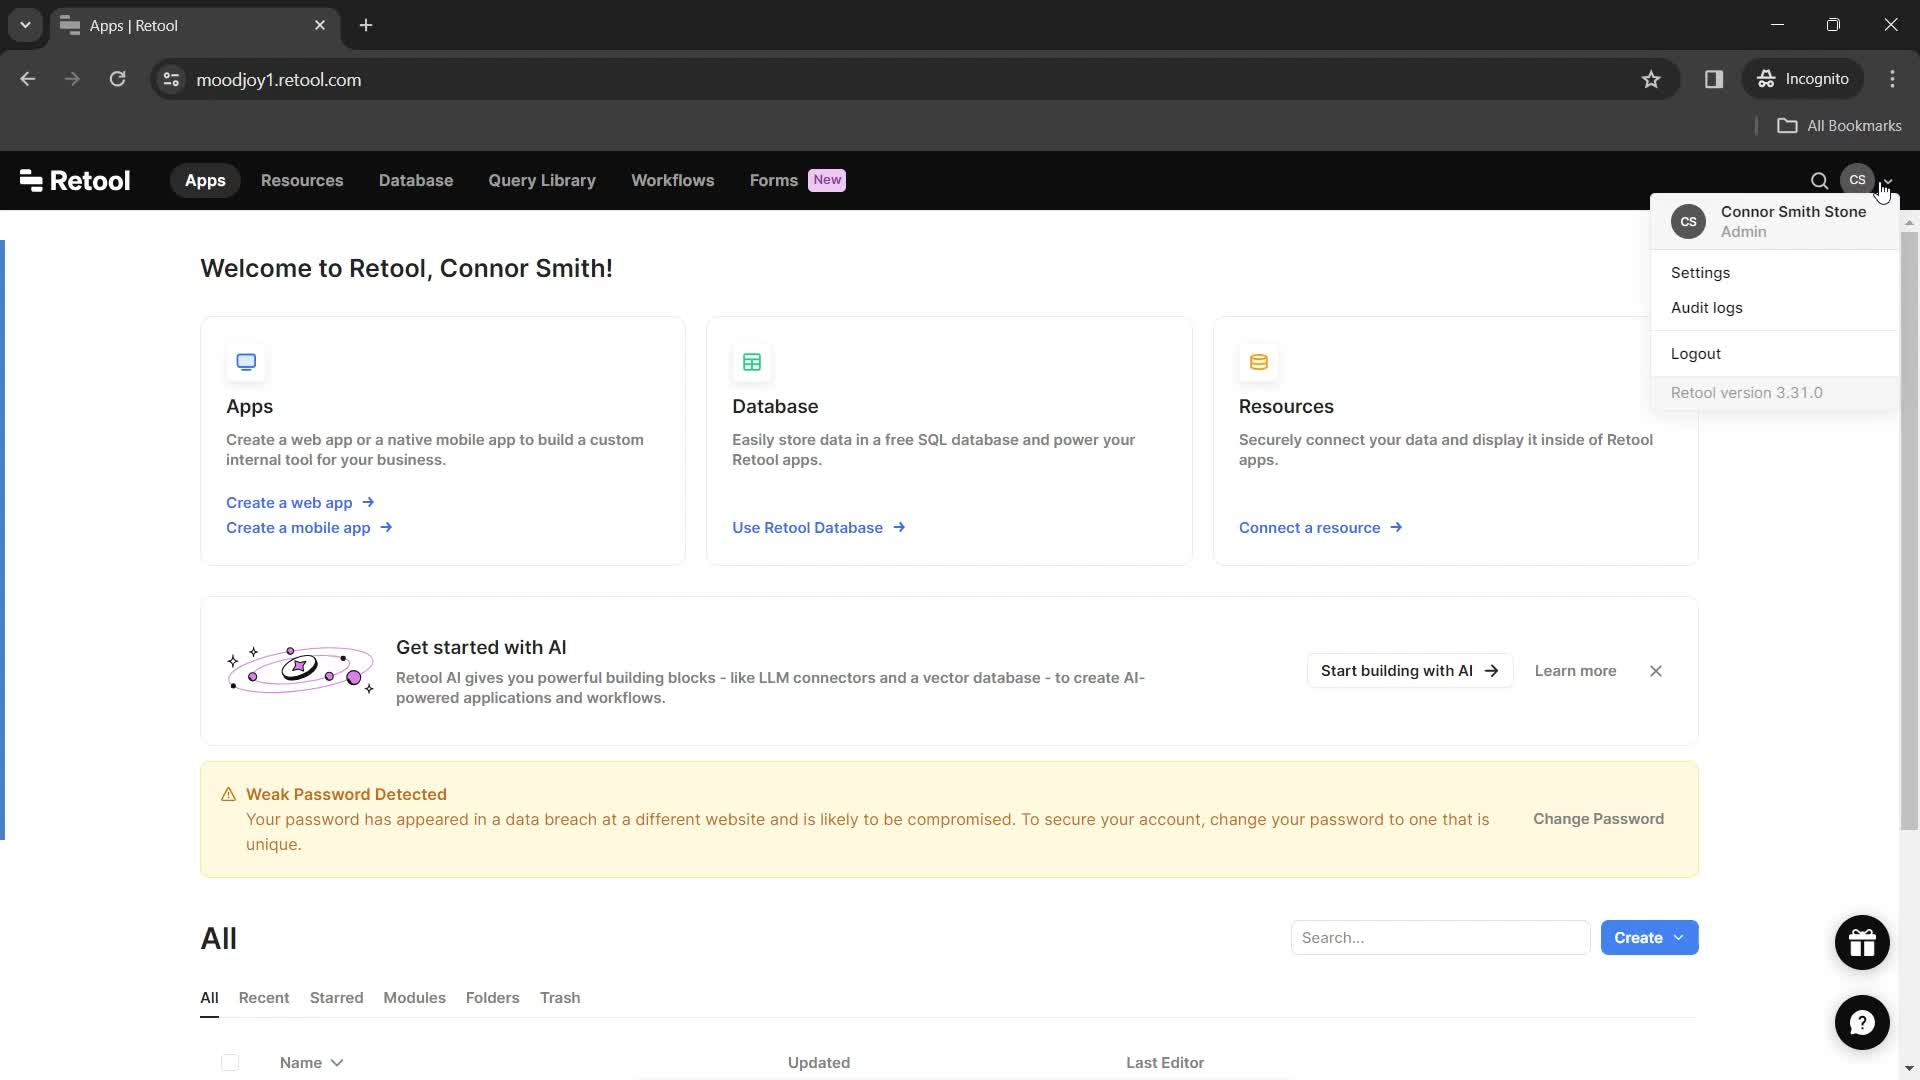Open All Bookmarks folder
The image size is (1920, 1080).
point(1840,125)
